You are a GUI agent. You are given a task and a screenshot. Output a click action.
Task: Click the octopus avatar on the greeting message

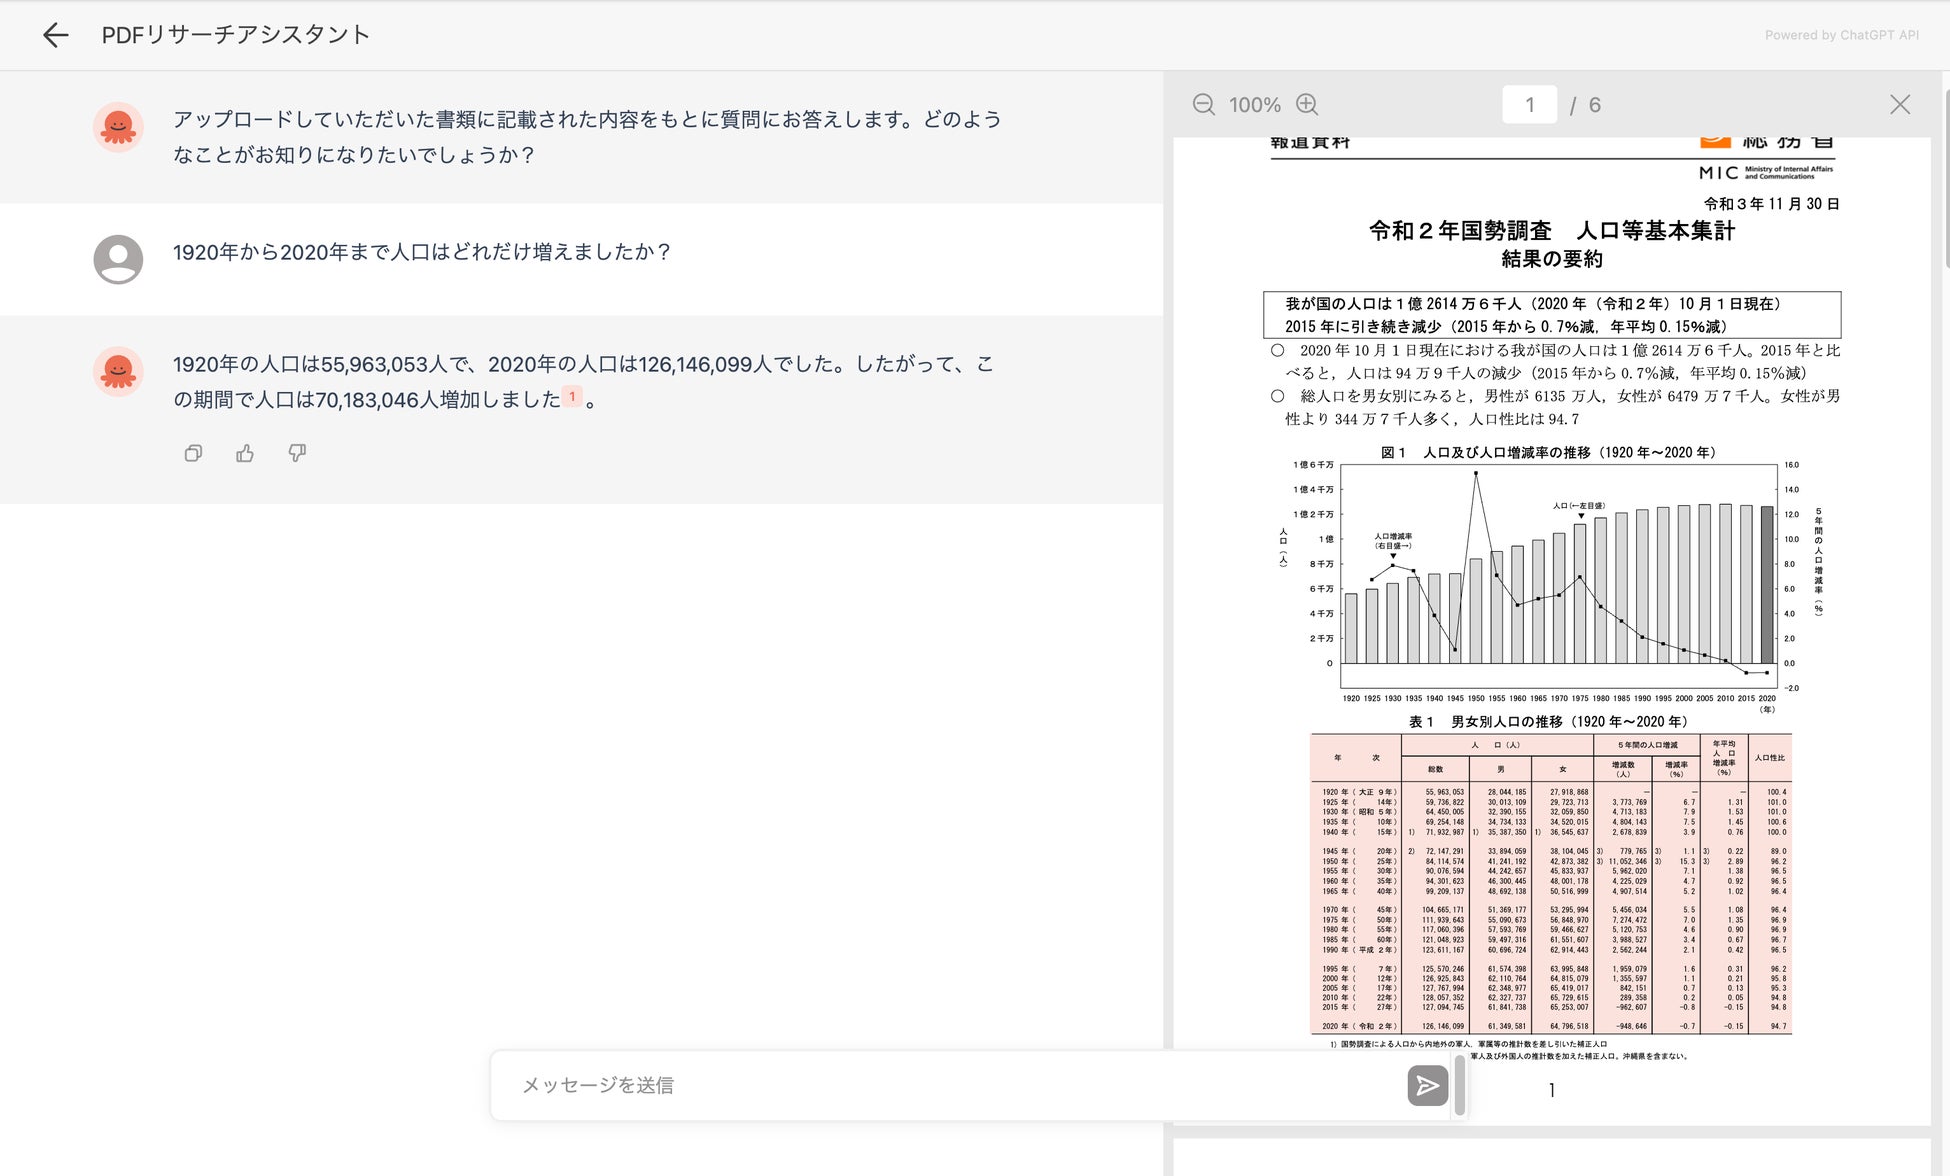point(118,127)
